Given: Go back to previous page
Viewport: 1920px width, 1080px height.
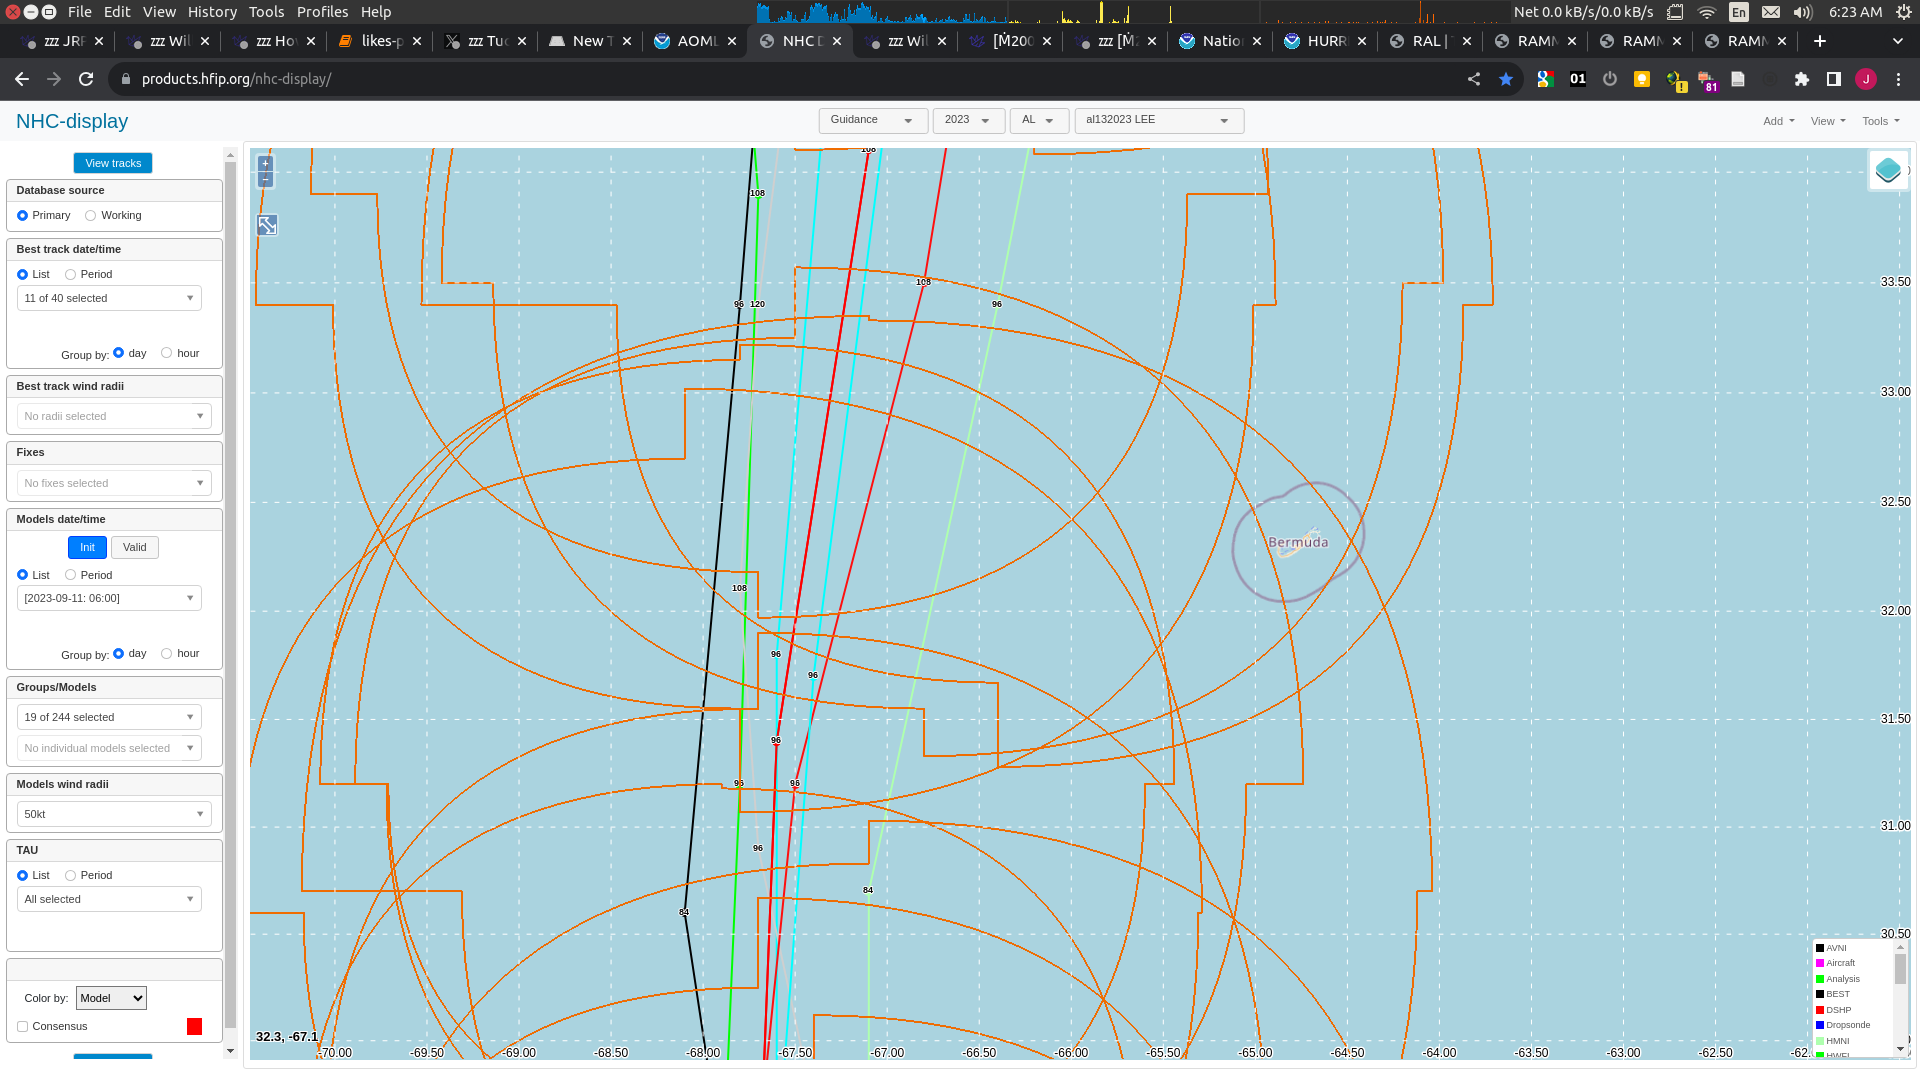Looking at the screenshot, I should [x=22, y=79].
